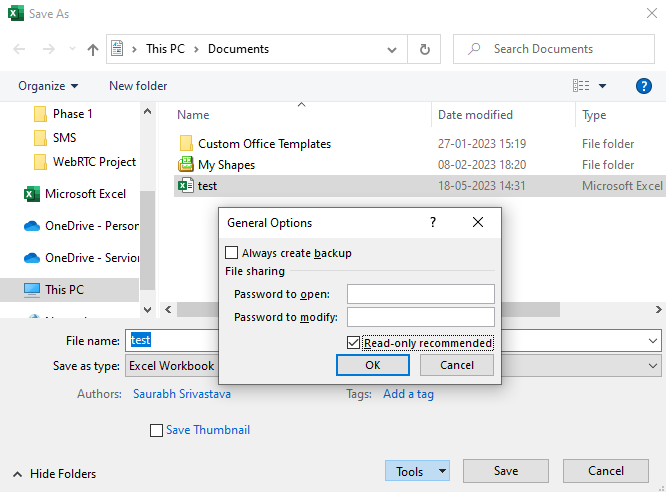This screenshot has width=666, height=492.
Task: Sort files by Name column
Action: click(x=193, y=115)
